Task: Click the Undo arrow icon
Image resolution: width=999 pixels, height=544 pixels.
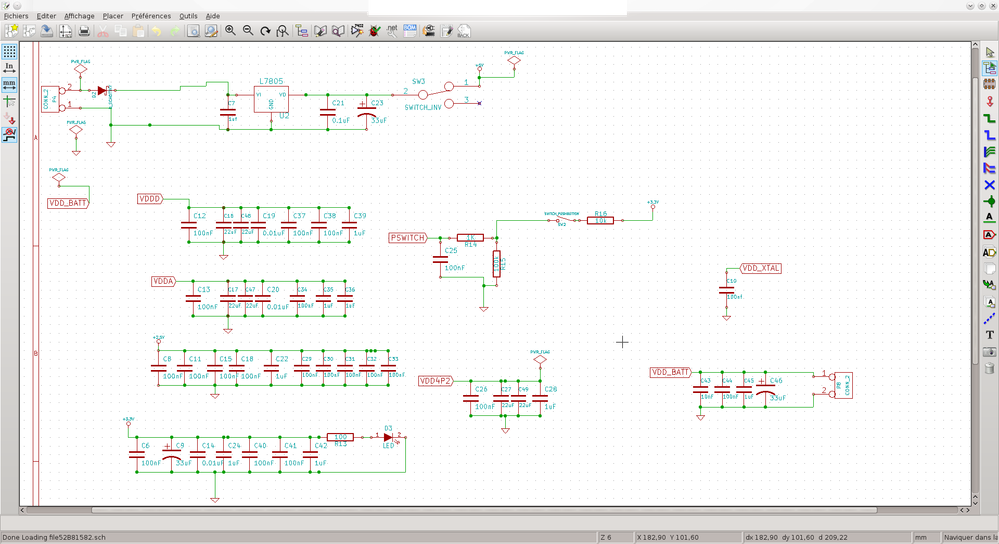Action: tap(156, 31)
